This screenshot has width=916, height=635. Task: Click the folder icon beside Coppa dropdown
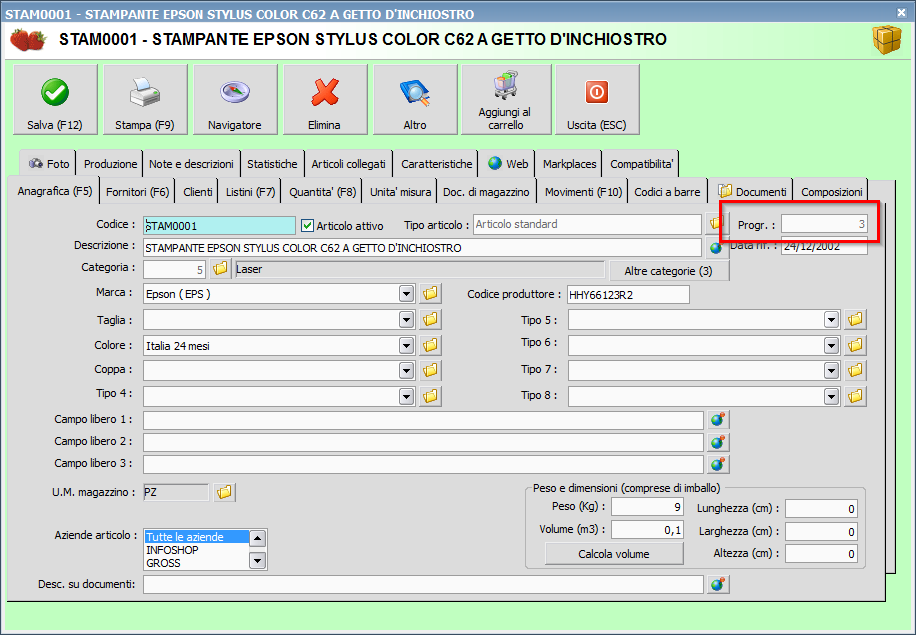[431, 370]
